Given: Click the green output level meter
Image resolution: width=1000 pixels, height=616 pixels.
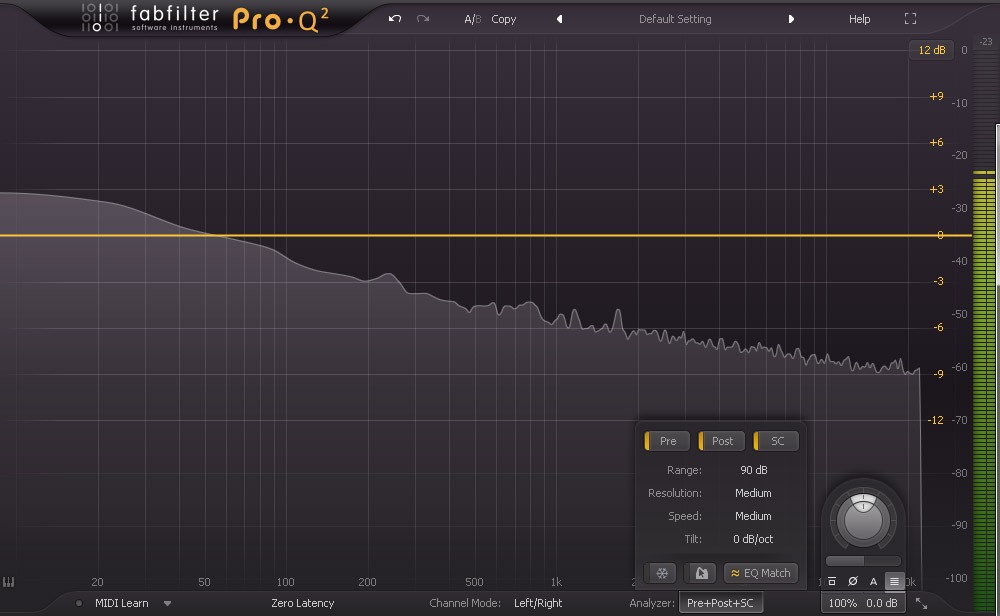Looking at the screenshot, I should coord(984,389).
